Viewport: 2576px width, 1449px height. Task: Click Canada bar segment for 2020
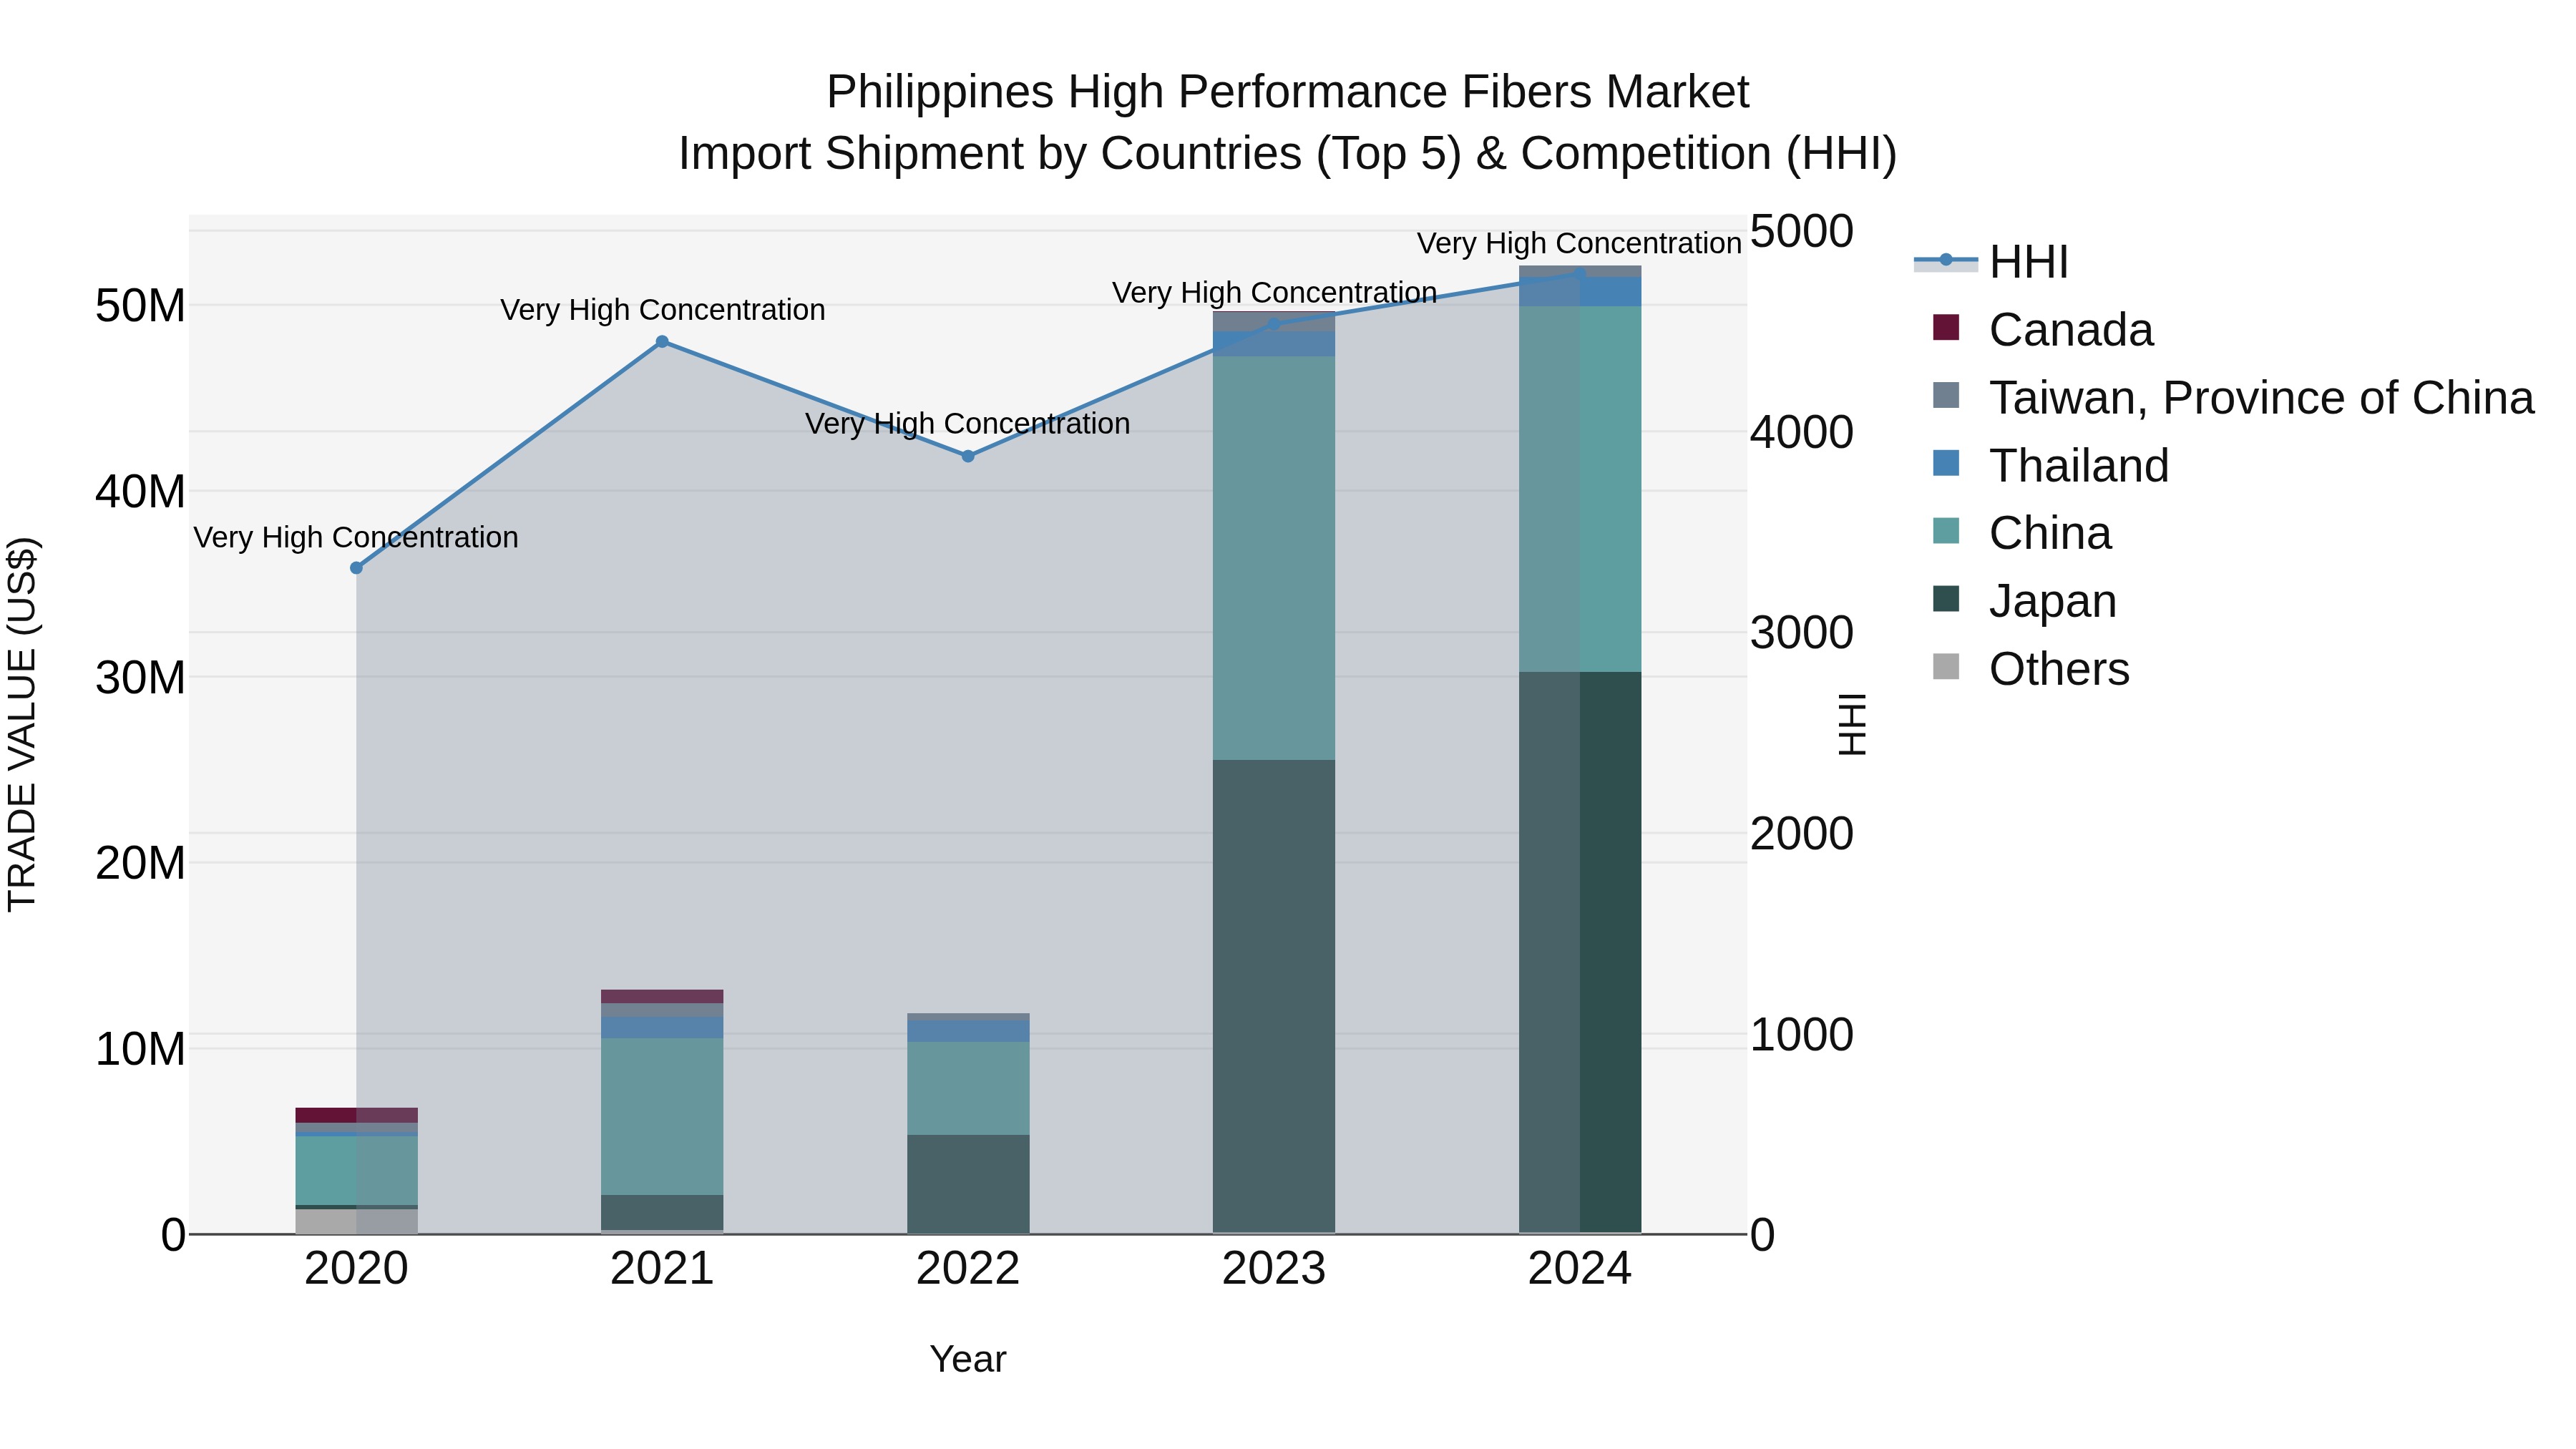click(356, 1115)
